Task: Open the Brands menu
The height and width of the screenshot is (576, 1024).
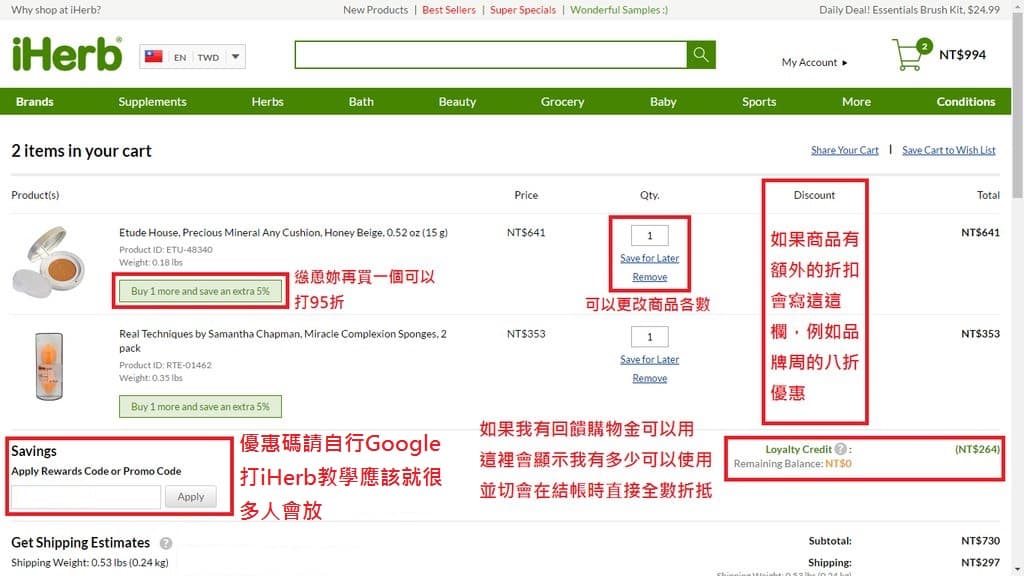Action: tap(35, 101)
